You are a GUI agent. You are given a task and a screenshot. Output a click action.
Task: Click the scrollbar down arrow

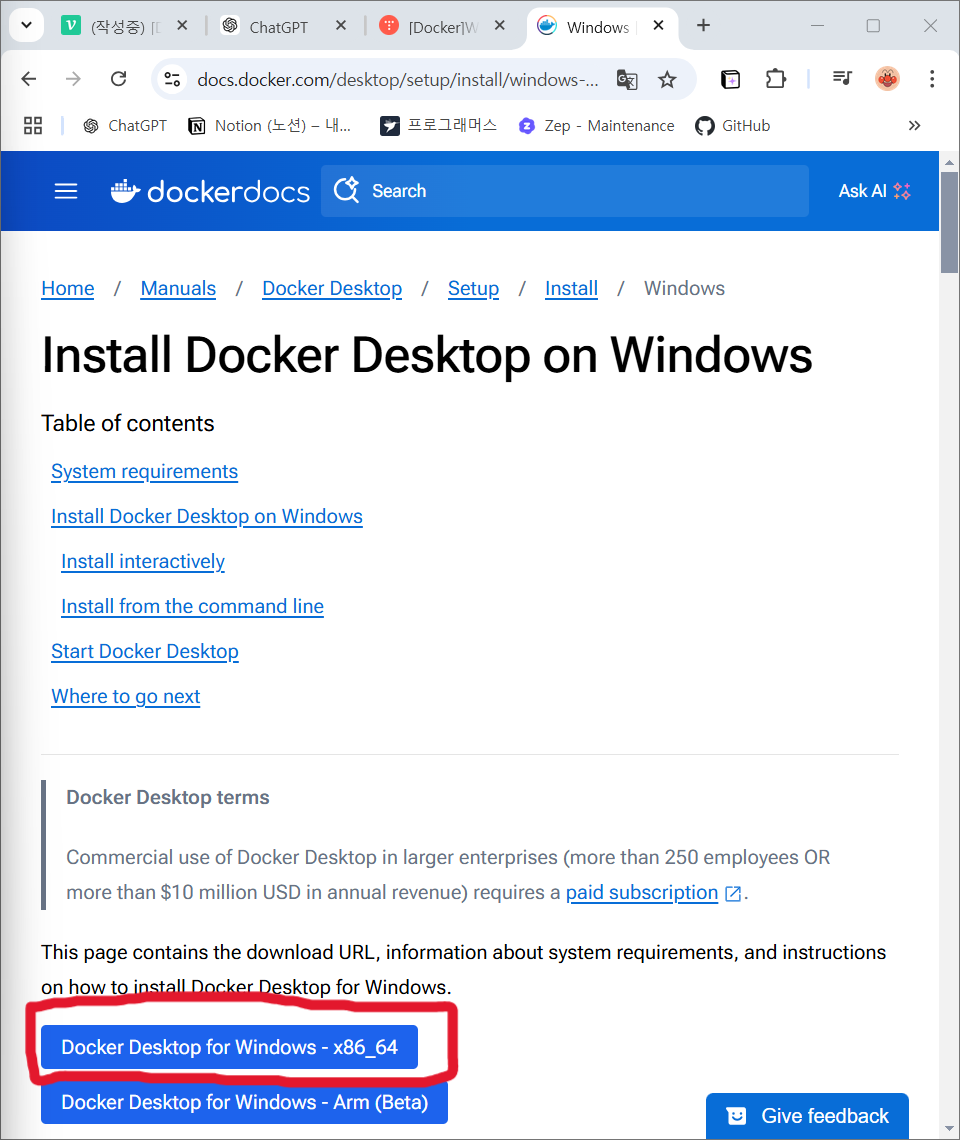949,1128
